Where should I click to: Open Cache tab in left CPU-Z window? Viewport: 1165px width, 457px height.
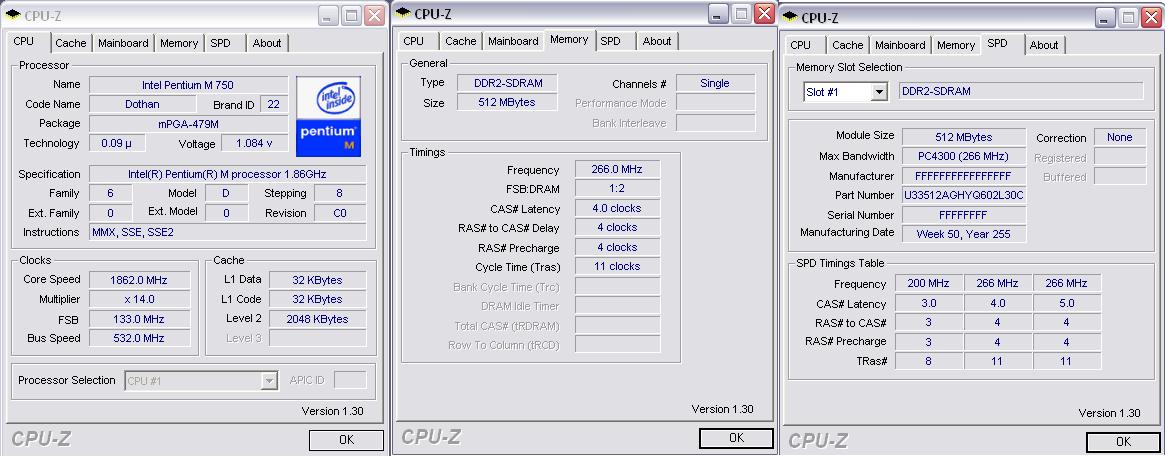click(x=71, y=43)
